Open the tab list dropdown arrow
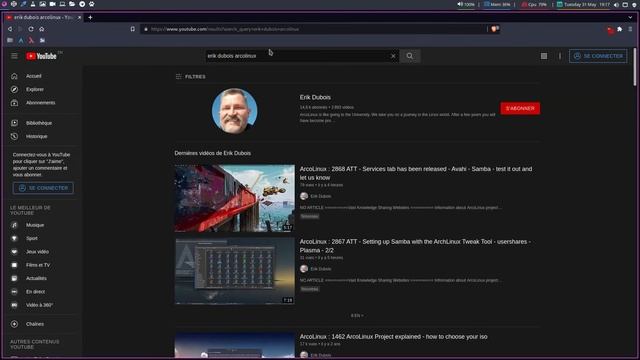Viewport: 640px width, 360px height. tap(630, 18)
